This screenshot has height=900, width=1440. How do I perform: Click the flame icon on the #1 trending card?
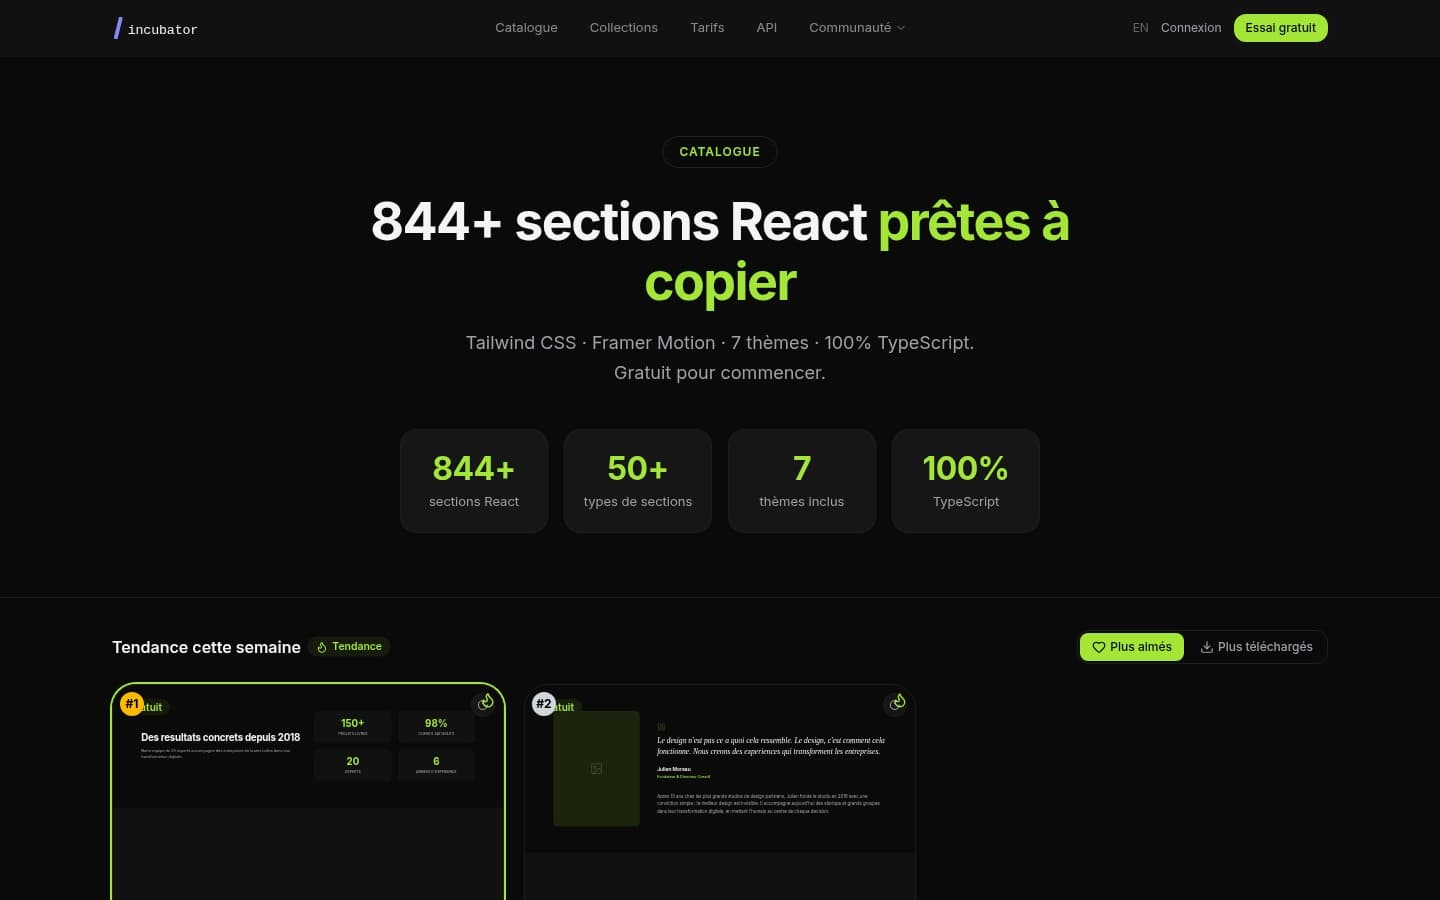pyautogui.click(x=485, y=702)
